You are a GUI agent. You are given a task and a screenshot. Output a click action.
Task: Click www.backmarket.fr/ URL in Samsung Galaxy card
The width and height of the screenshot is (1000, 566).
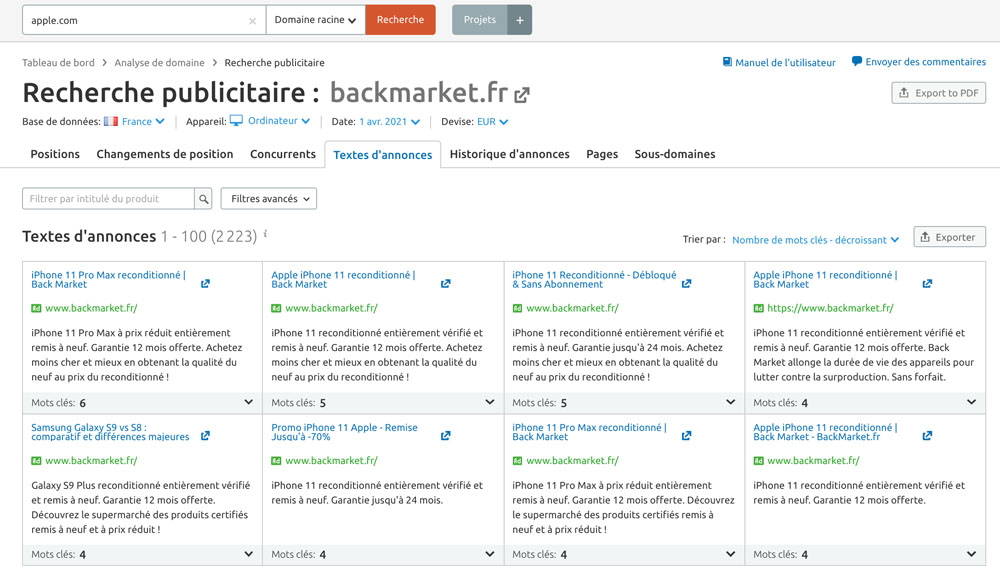tap(91, 460)
